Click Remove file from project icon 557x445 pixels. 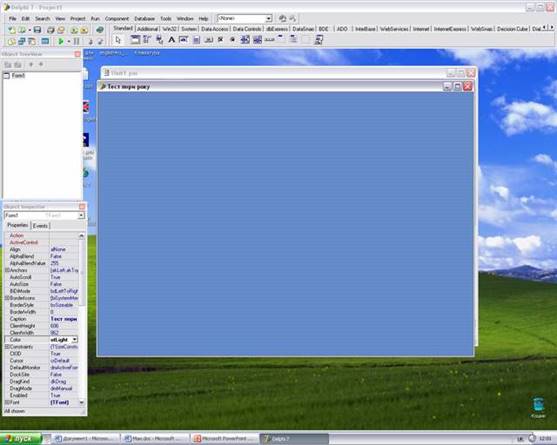point(84,30)
